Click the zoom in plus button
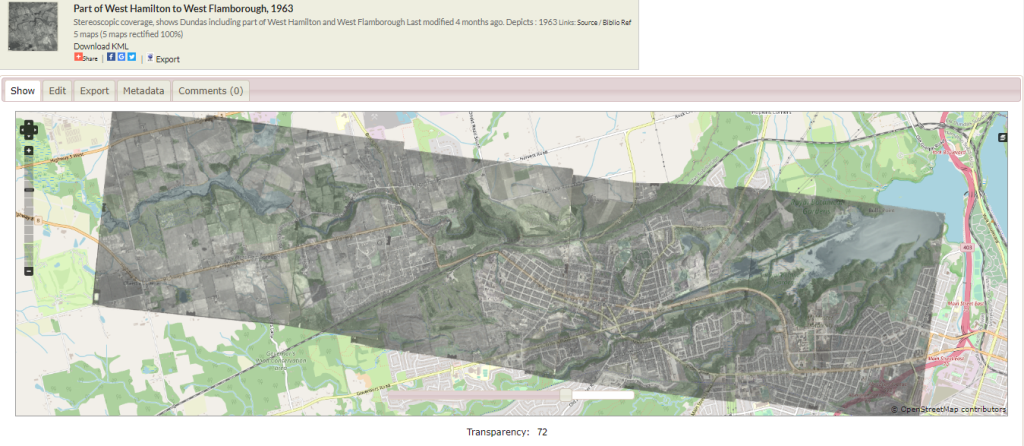The width and height of the screenshot is (1024, 446). [29, 151]
